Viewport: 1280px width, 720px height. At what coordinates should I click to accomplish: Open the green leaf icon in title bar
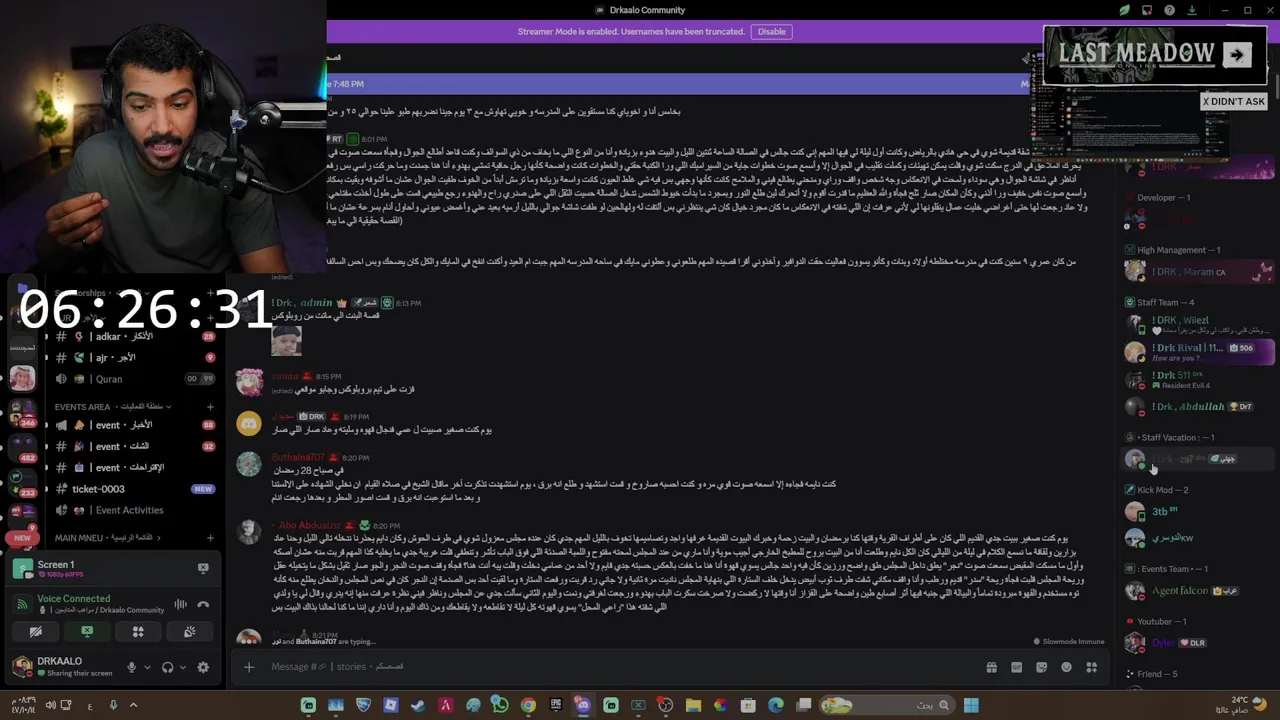pos(1124,10)
